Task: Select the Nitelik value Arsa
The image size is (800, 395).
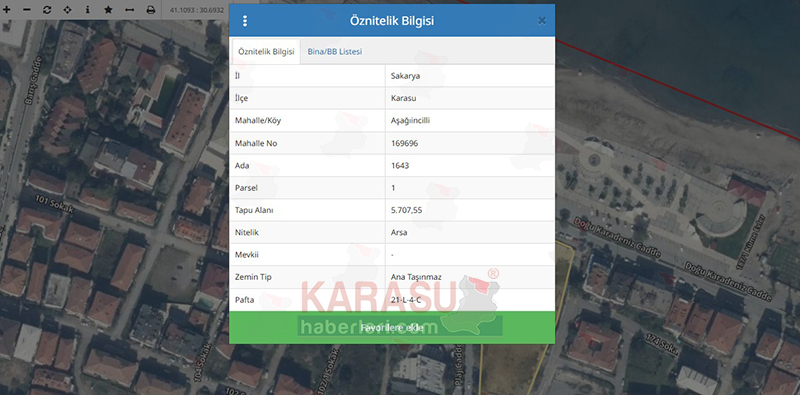Action: [x=399, y=232]
